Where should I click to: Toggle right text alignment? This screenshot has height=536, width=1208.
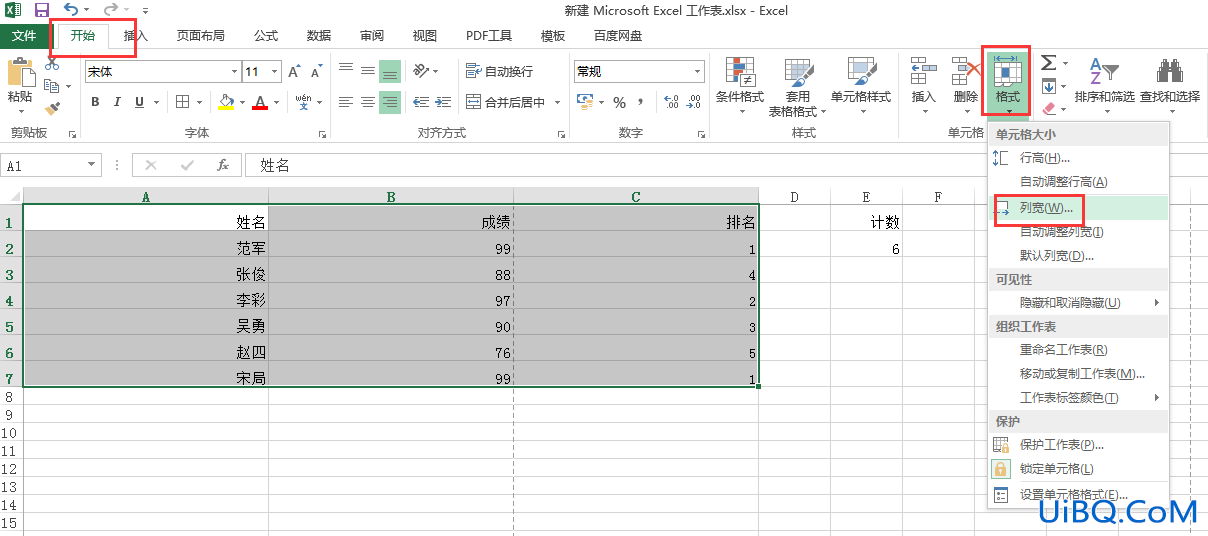[390, 102]
